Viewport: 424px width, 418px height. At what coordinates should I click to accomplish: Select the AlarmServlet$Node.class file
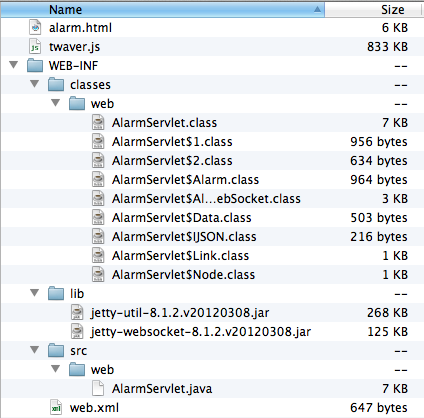click(183, 275)
